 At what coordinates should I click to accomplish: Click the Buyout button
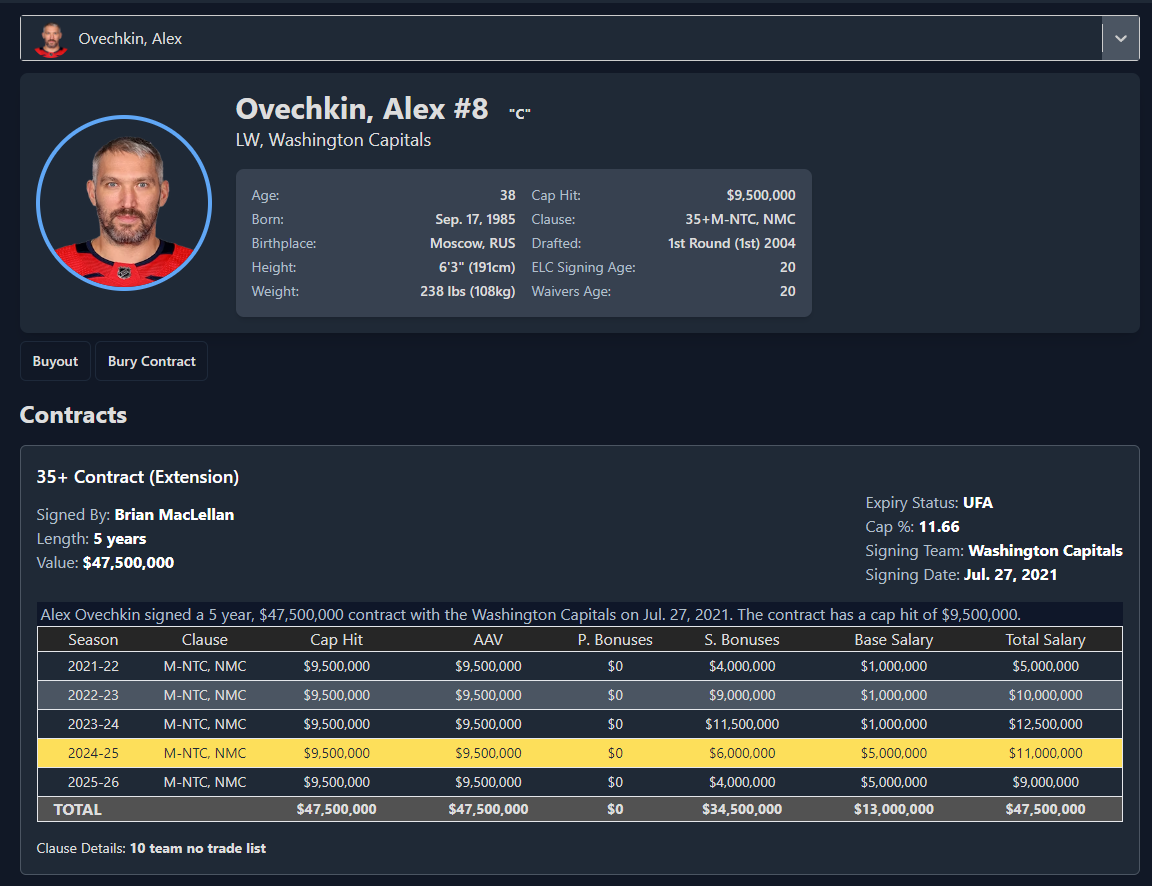[x=55, y=361]
